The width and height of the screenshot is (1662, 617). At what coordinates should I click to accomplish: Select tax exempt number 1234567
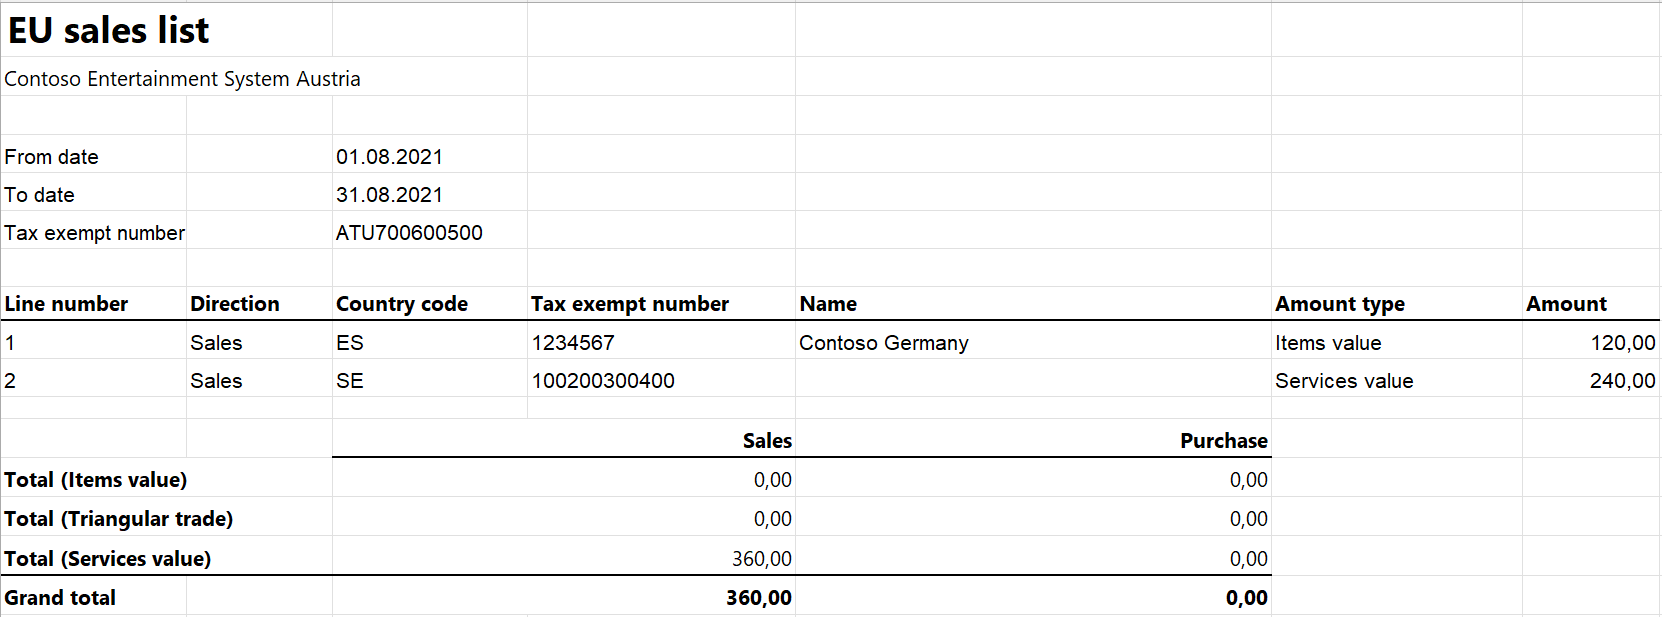pos(573,343)
